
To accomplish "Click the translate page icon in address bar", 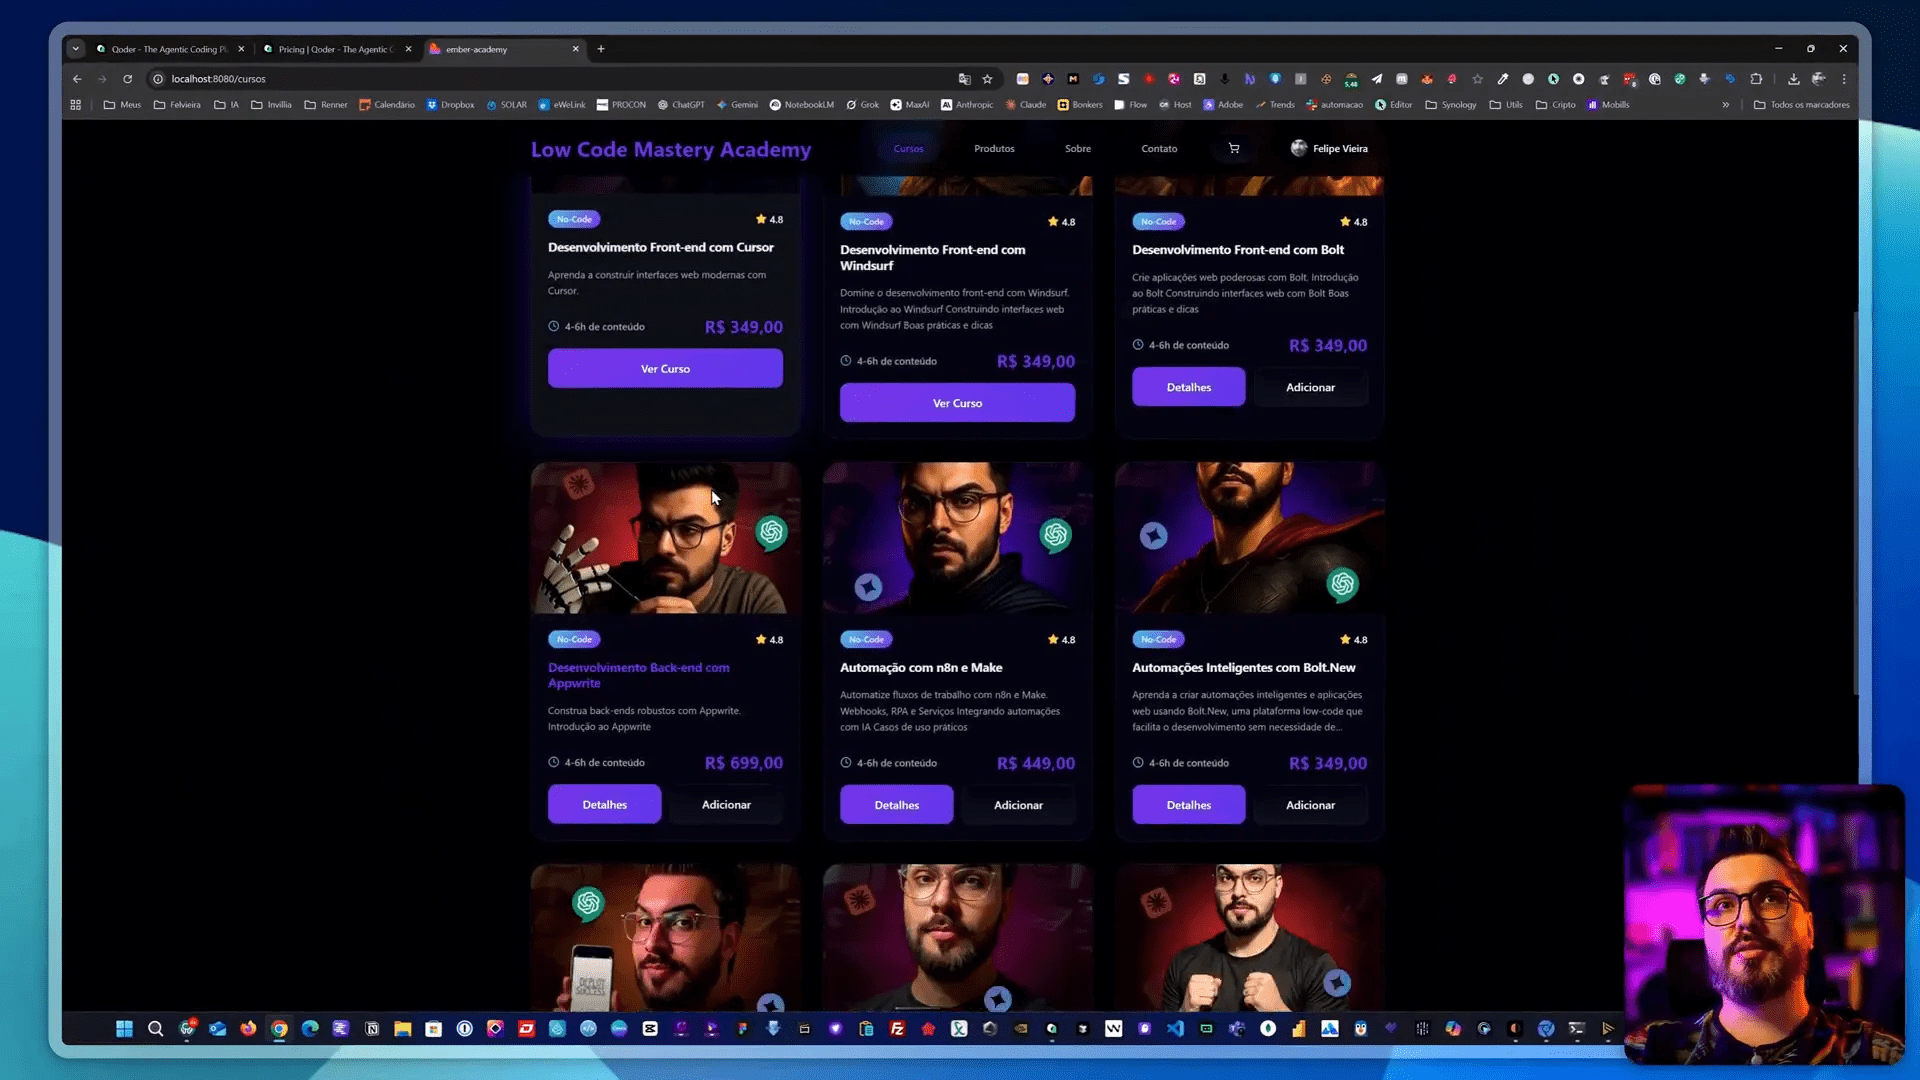I will click(x=964, y=79).
